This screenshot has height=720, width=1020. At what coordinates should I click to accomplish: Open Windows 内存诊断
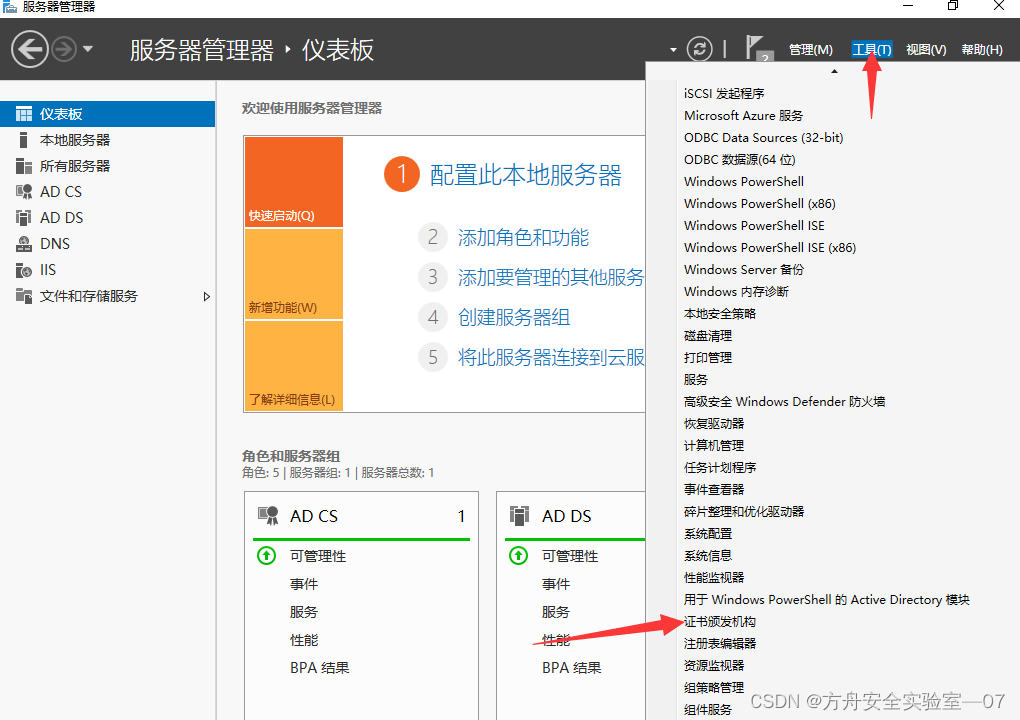tap(736, 292)
